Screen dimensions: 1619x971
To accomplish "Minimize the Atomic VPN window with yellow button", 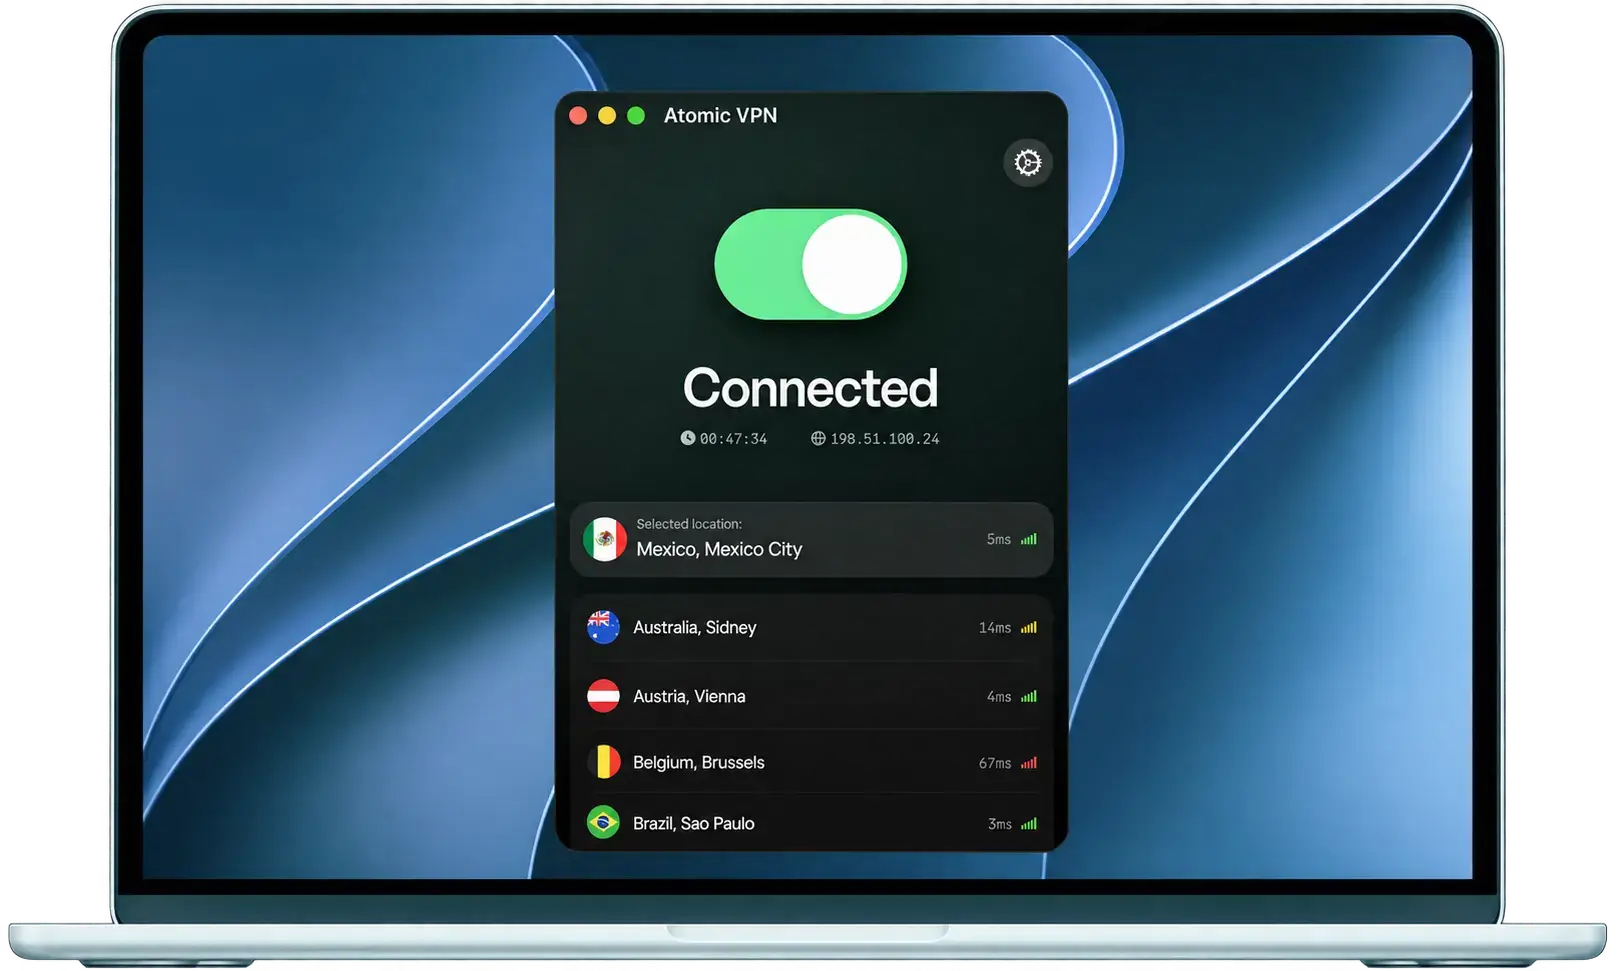I will (607, 116).
